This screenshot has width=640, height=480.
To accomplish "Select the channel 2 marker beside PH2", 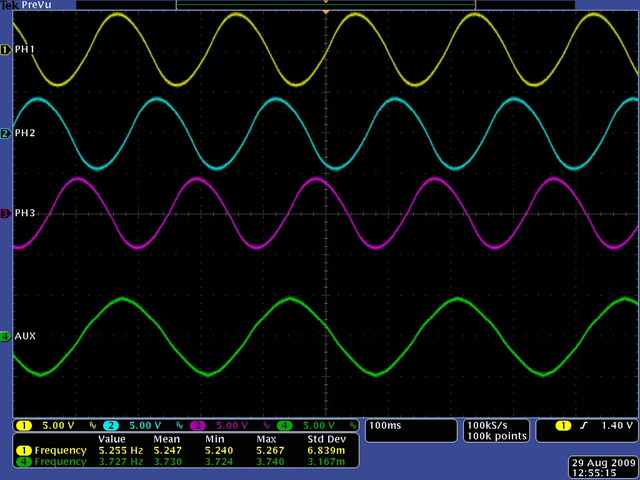I will tap(5, 133).
